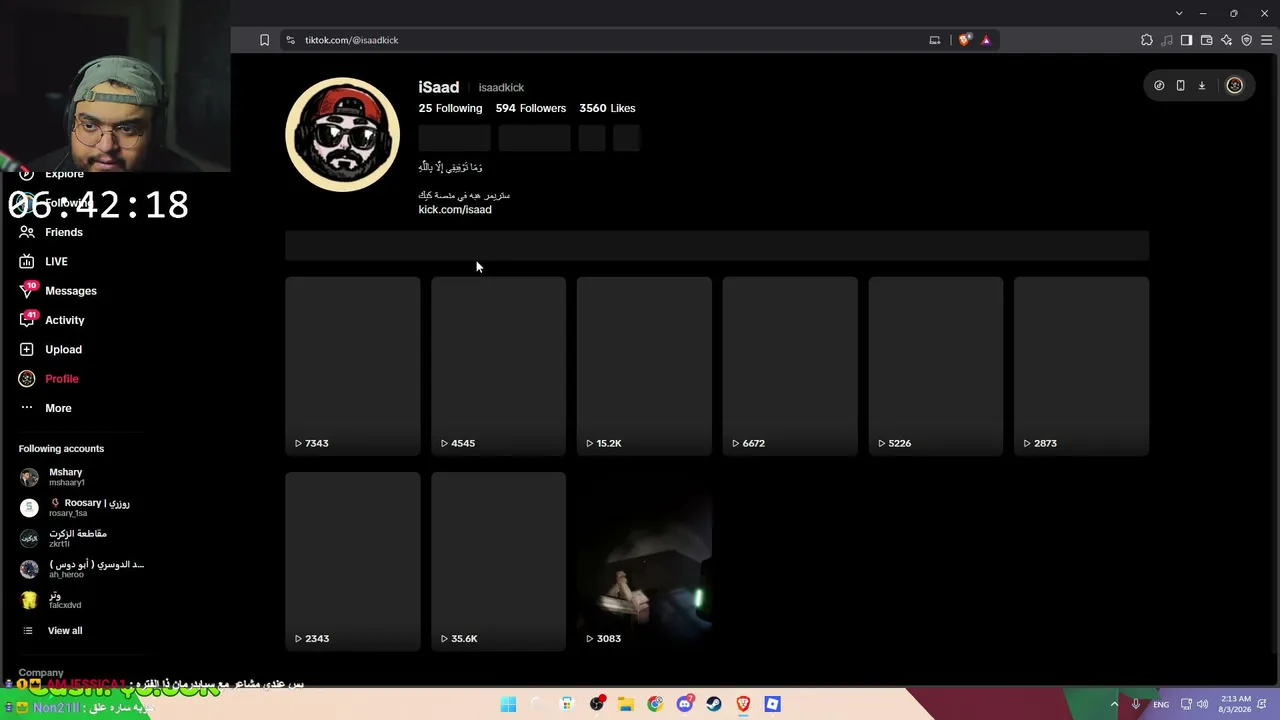Image resolution: width=1280 pixels, height=720 pixels.
Task: Bookmark this page in the browser
Action: 264,40
